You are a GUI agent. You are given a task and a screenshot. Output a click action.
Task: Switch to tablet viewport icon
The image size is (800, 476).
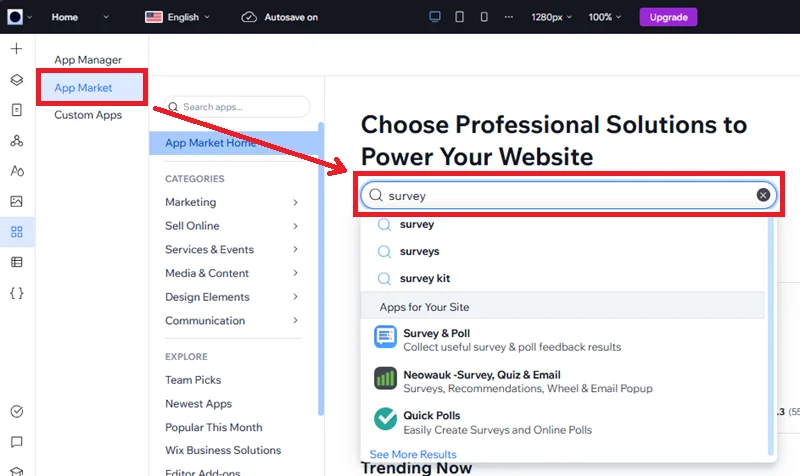coord(459,17)
